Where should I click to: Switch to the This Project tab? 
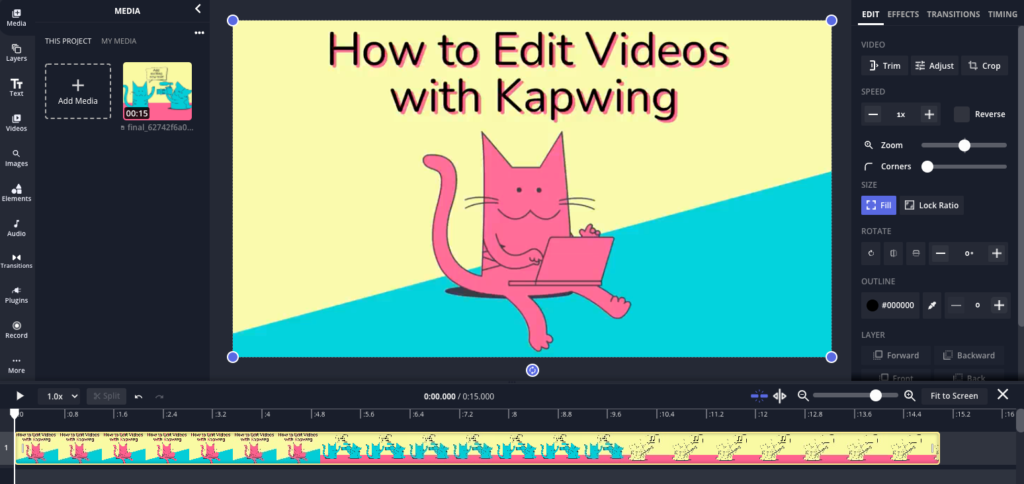coord(68,41)
